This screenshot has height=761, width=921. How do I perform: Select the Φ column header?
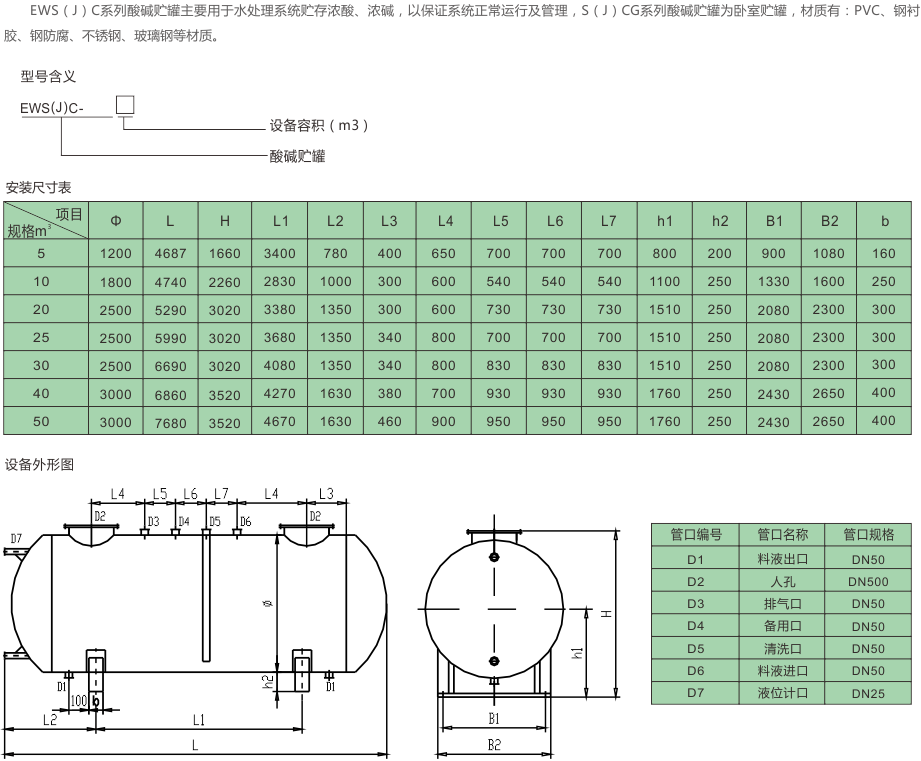point(116,221)
